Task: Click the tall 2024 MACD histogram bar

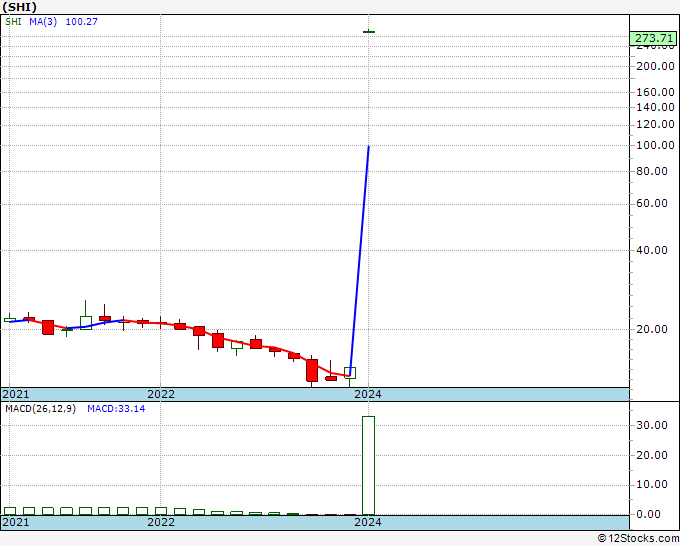Action: pyautogui.click(x=369, y=465)
